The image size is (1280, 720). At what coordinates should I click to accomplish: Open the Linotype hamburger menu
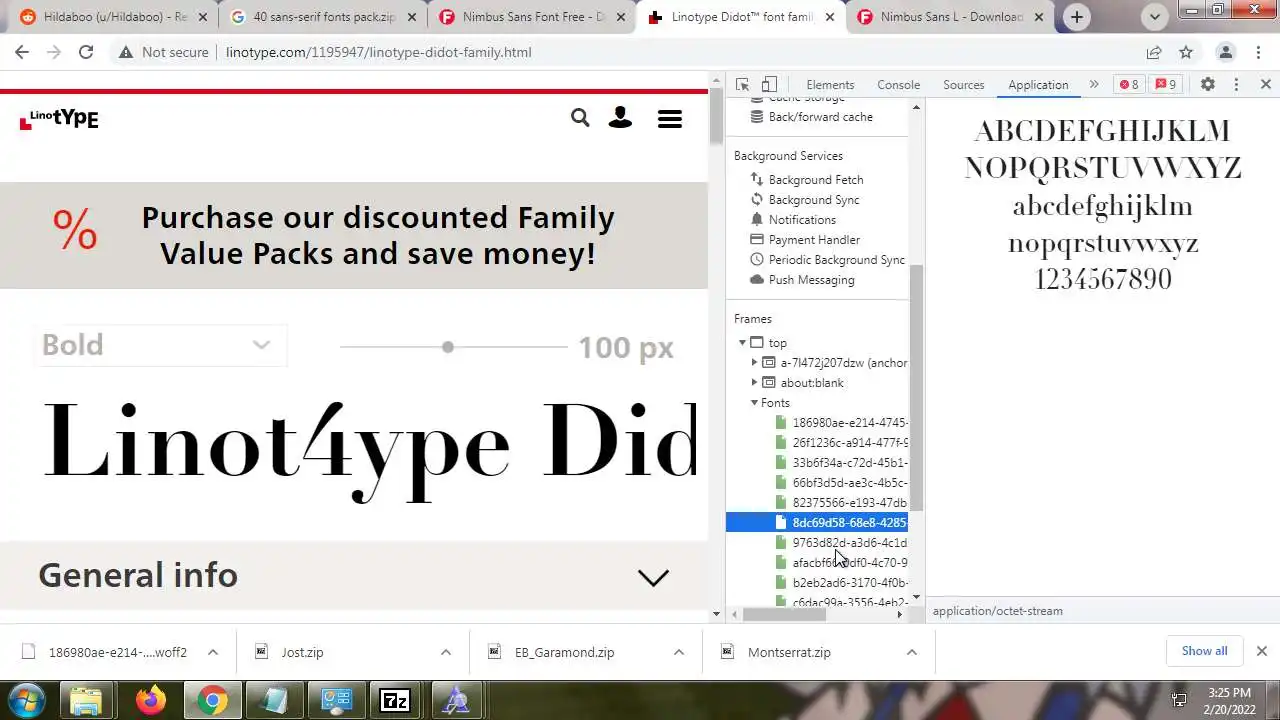pyautogui.click(x=670, y=119)
